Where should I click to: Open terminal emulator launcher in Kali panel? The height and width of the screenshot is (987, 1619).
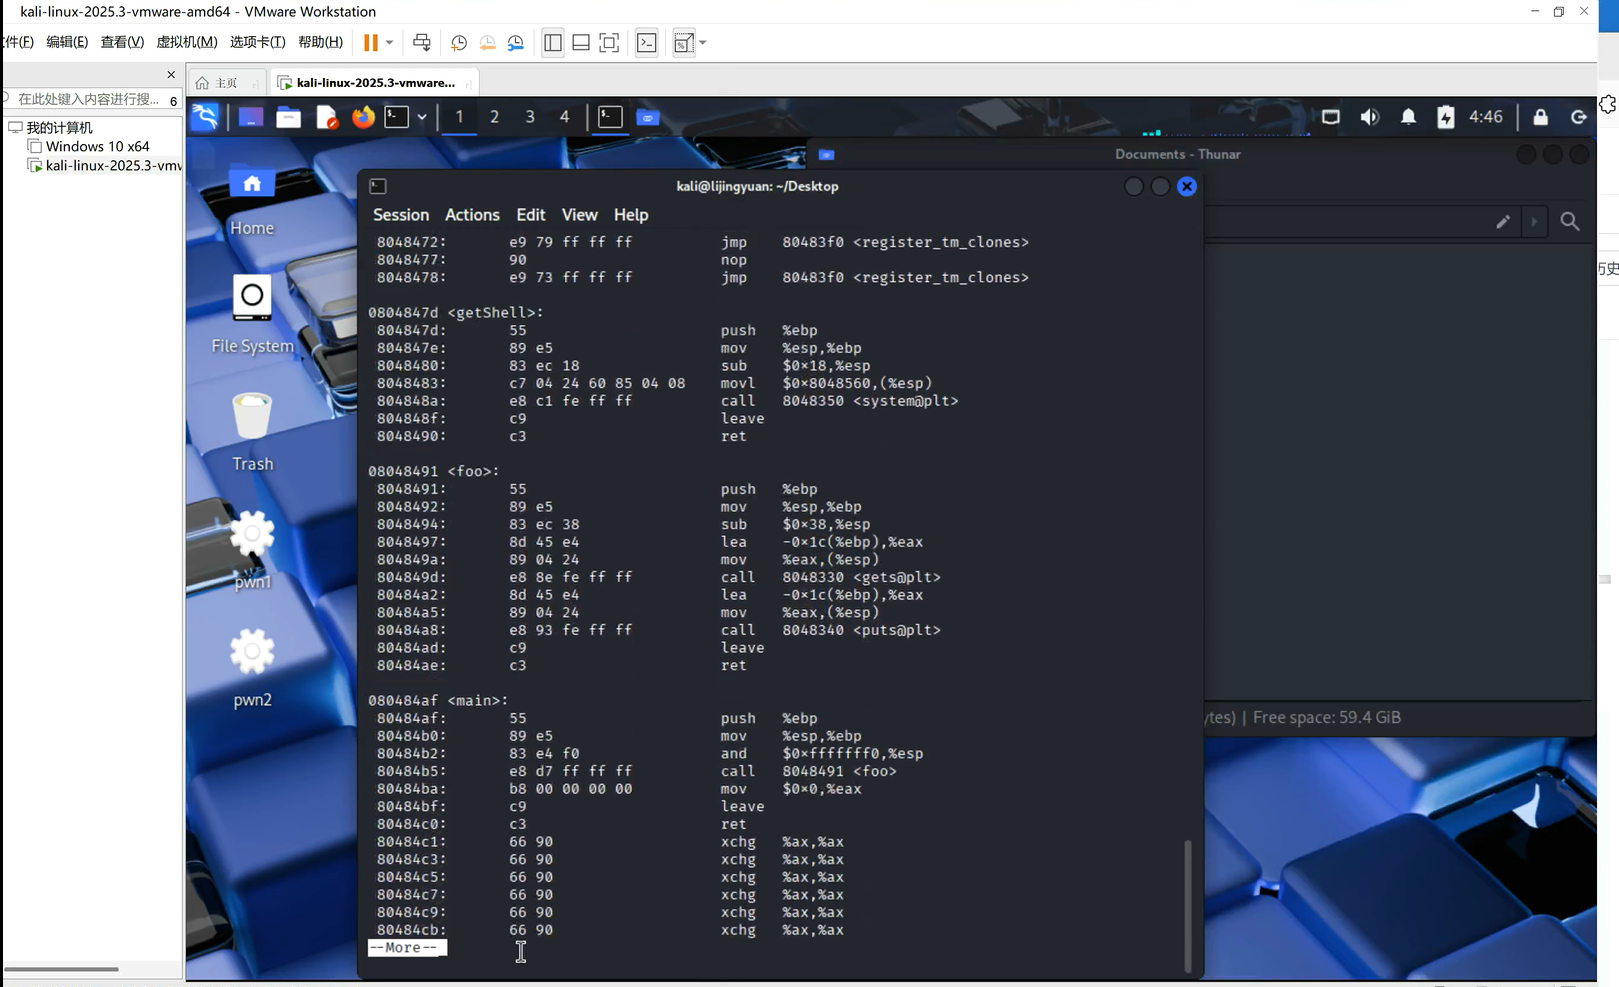point(397,117)
